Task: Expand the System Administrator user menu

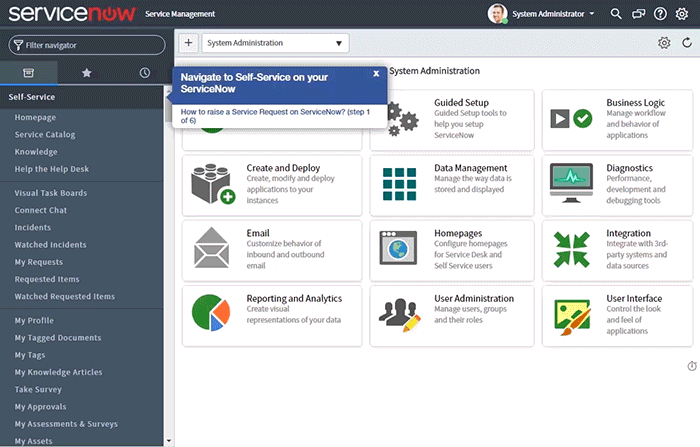Action: (x=553, y=14)
